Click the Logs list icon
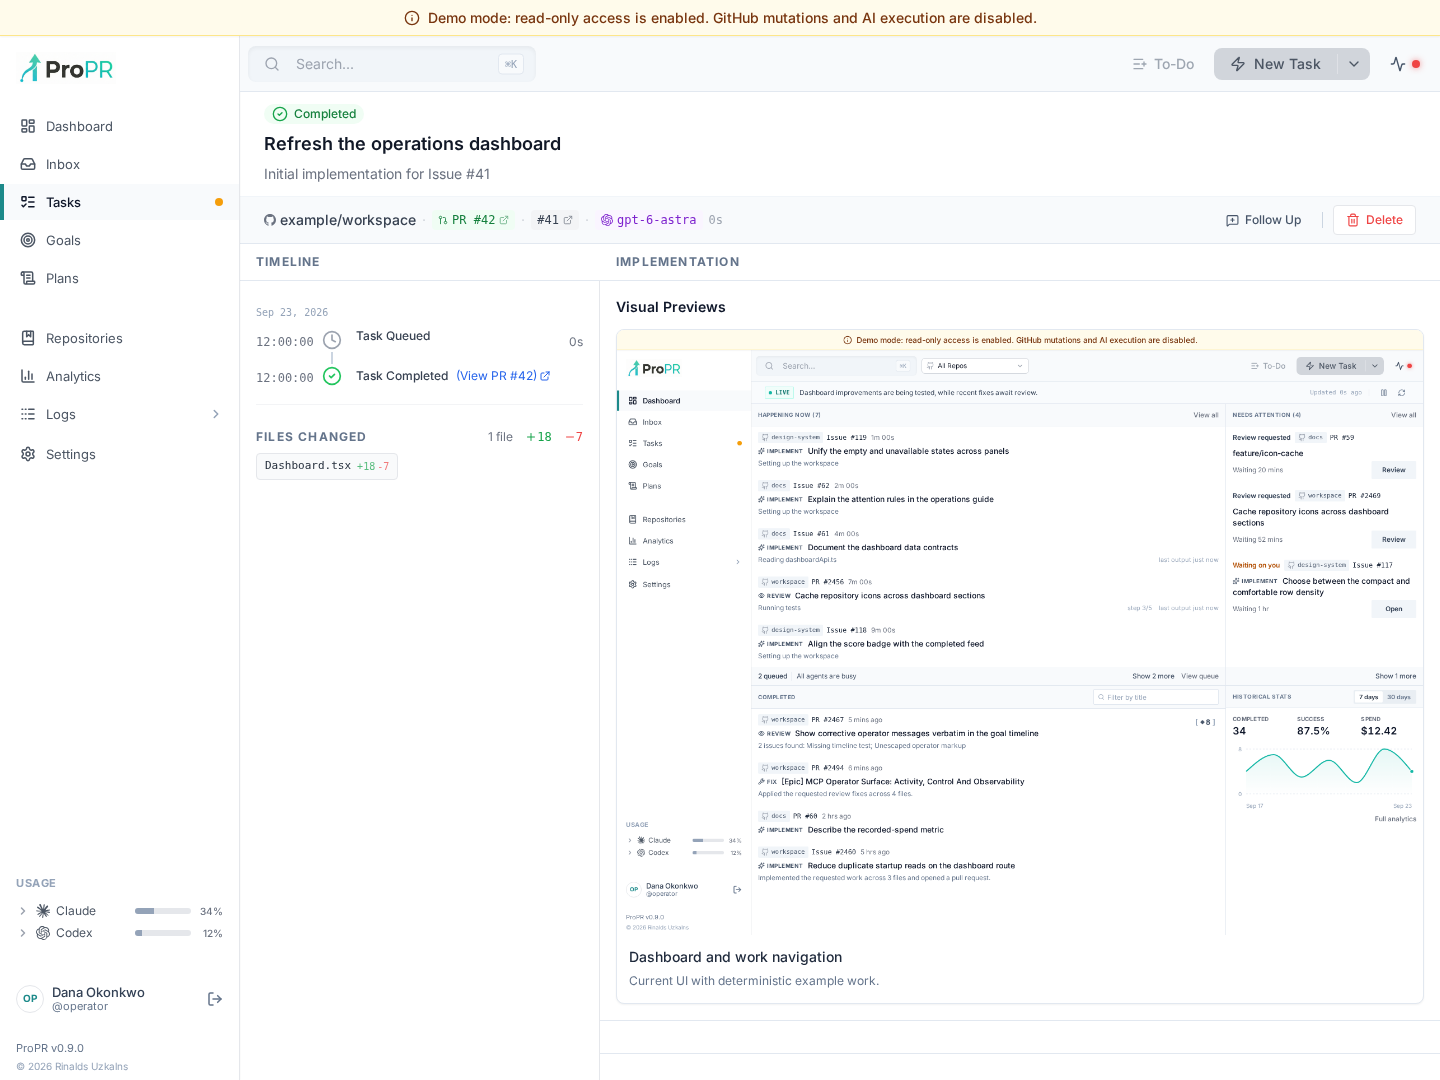Screen dimensions: 1440x1080 28,414
